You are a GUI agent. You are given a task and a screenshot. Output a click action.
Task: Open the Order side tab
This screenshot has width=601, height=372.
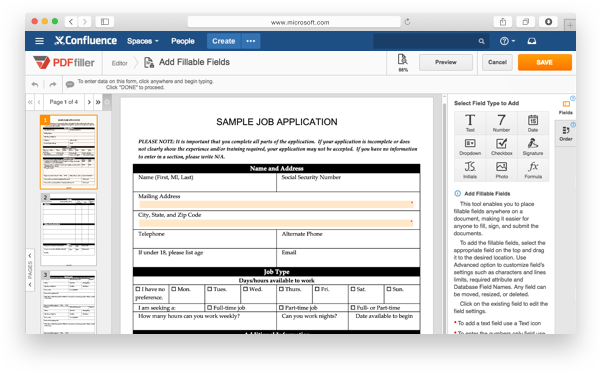coord(566,133)
